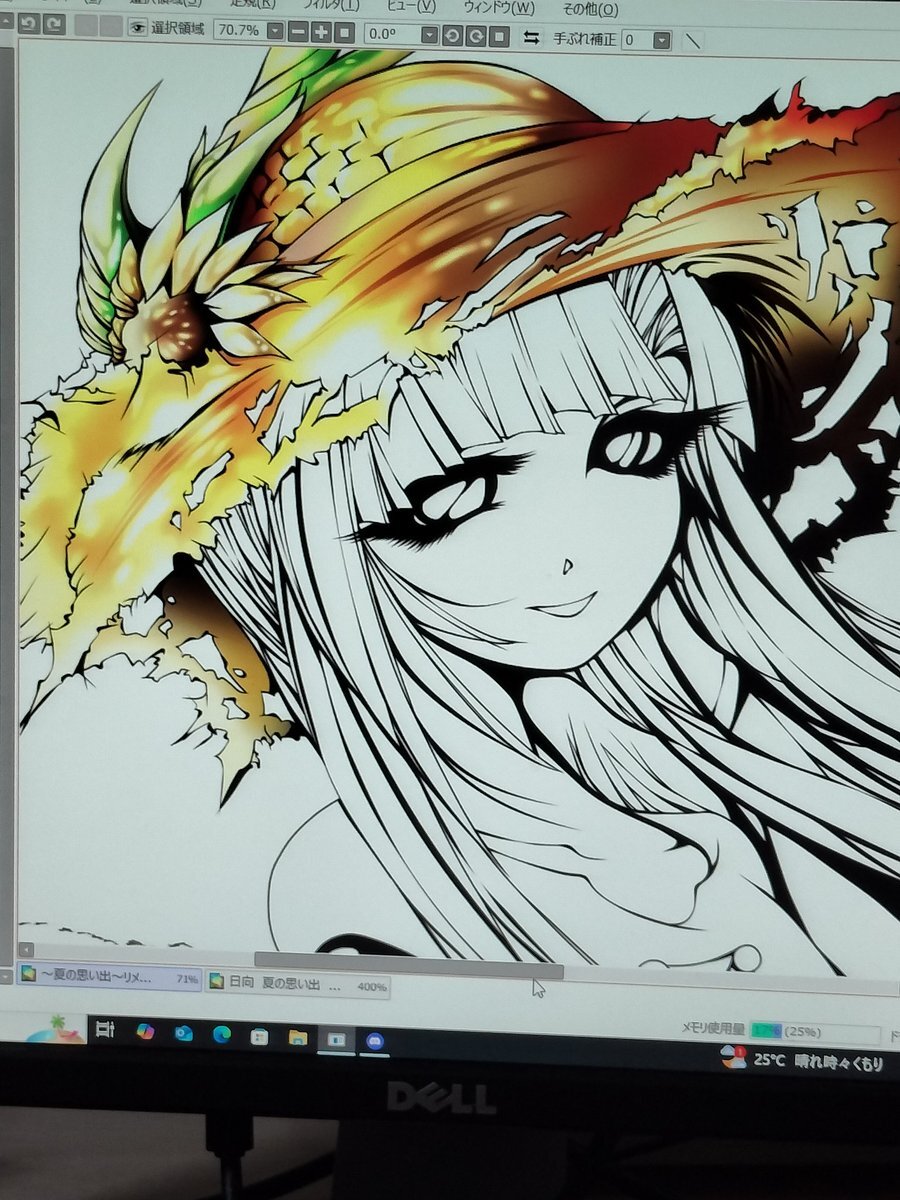900x1200 pixels.
Task: Zoom in with the plus button
Action: (x=321, y=33)
